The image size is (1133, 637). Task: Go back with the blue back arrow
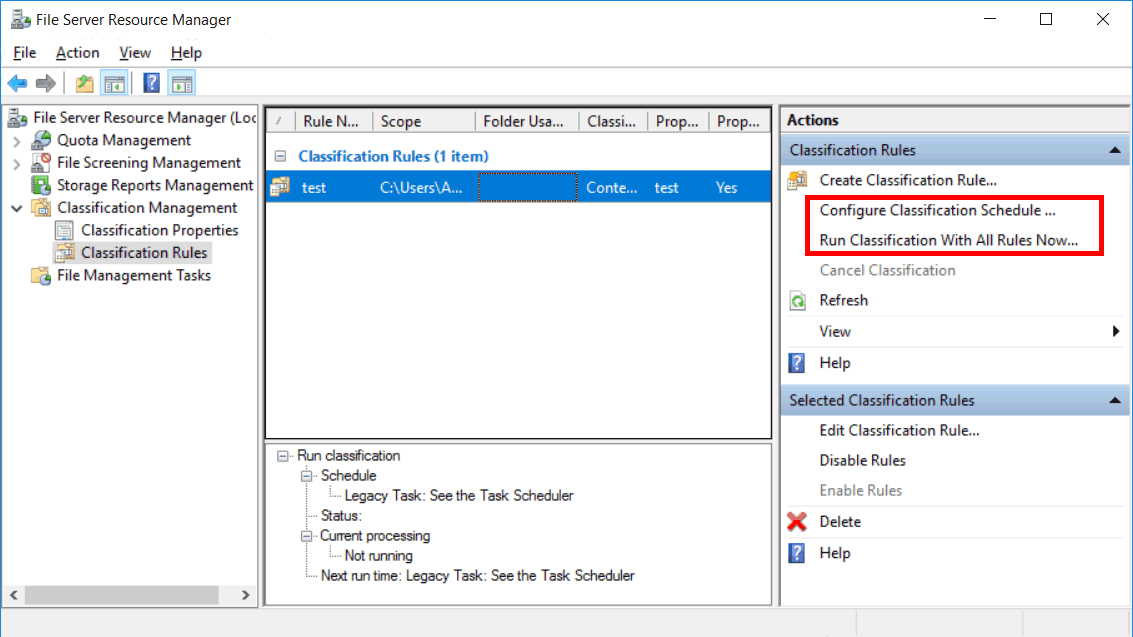(17, 84)
